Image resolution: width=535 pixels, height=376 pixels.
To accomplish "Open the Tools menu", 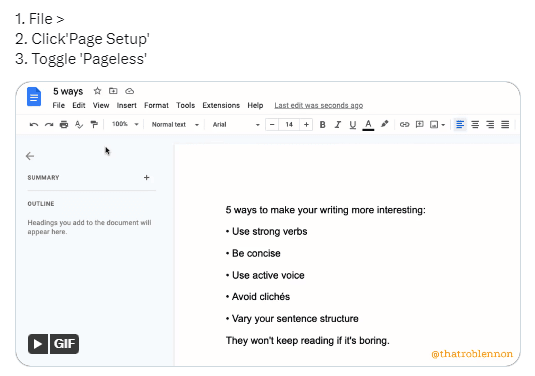I will click(185, 105).
